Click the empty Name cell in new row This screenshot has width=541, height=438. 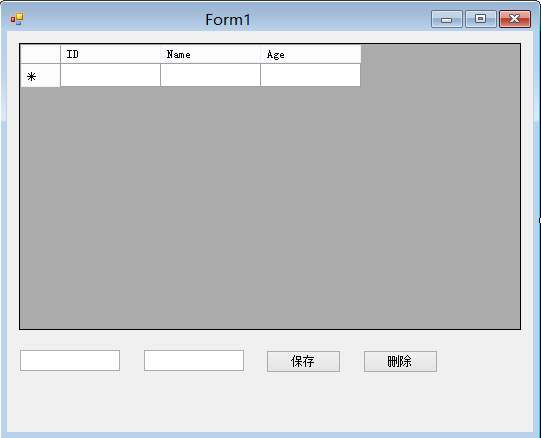(x=210, y=75)
